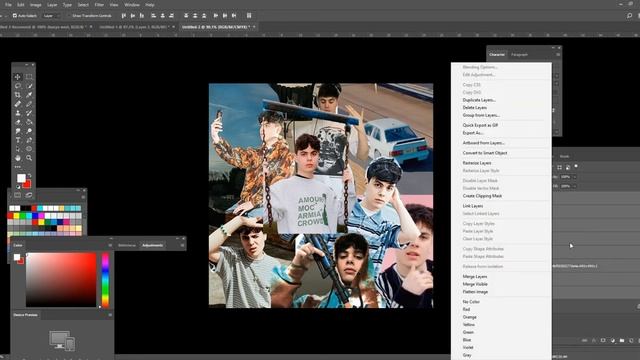Click the foreground white color swatch in toolbox
Image resolution: width=640 pixels, height=360 pixels.
(x=21, y=178)
